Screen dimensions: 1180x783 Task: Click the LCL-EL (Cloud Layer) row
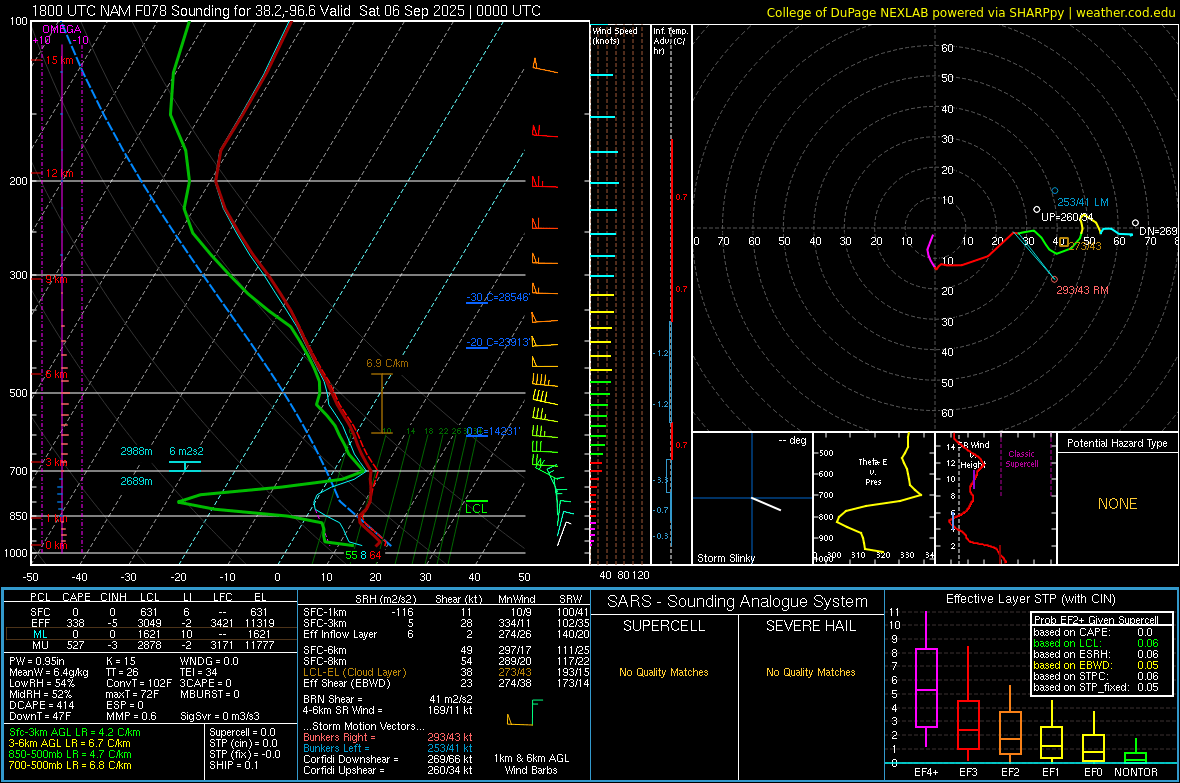[x=446, y=672]
